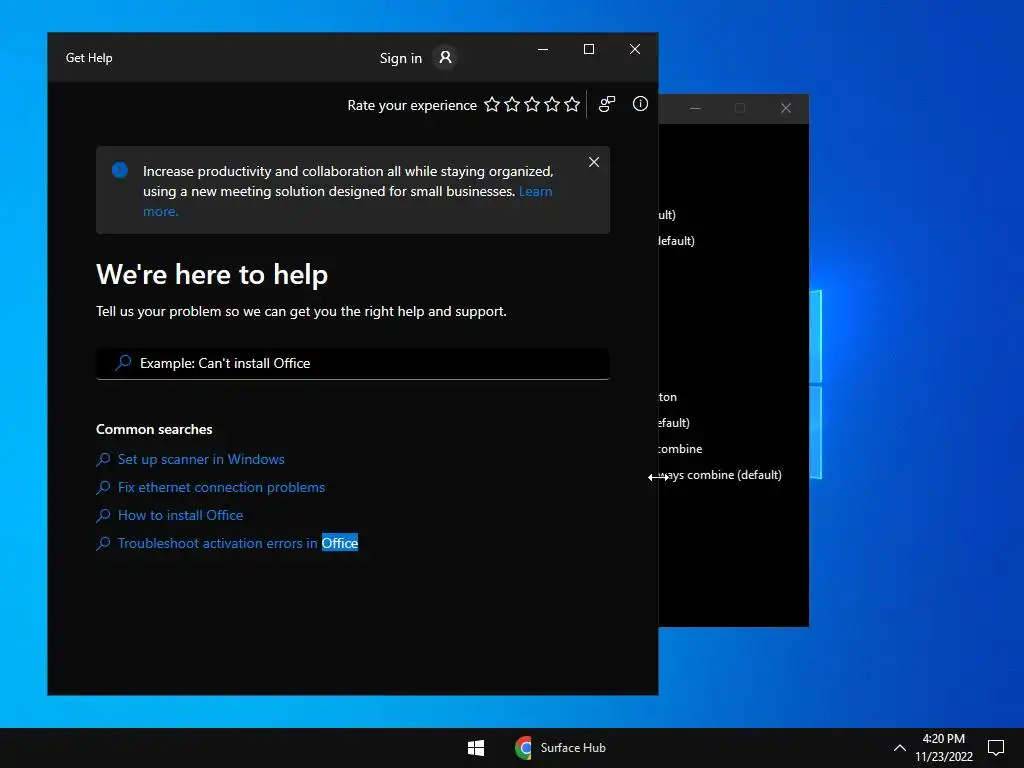Click the blue banner notification icon
1024x768 pixels.
[x=120, y=170]
